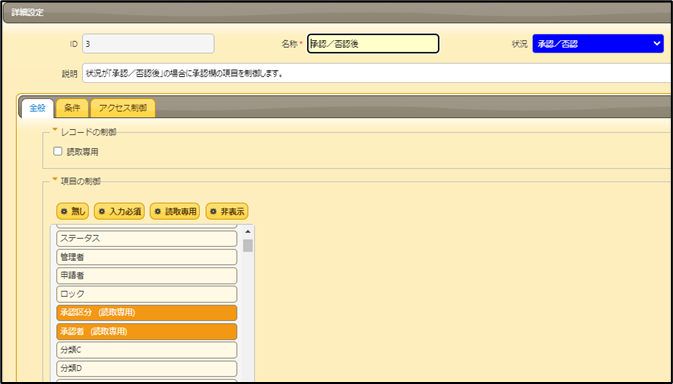
Task: Select ロック in the item list
Action: coord(147,294)
